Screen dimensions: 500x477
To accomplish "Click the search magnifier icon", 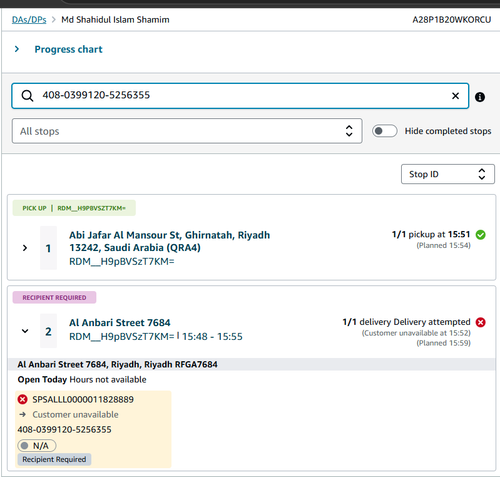I will click(27, 96).
